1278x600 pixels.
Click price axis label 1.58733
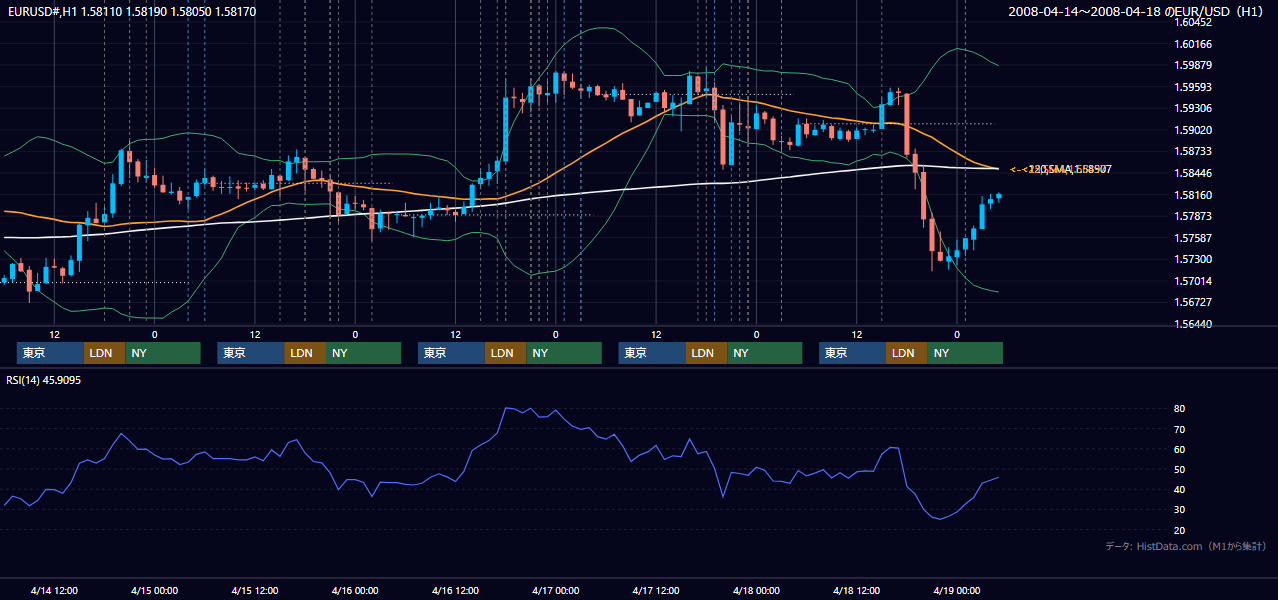1193,151
